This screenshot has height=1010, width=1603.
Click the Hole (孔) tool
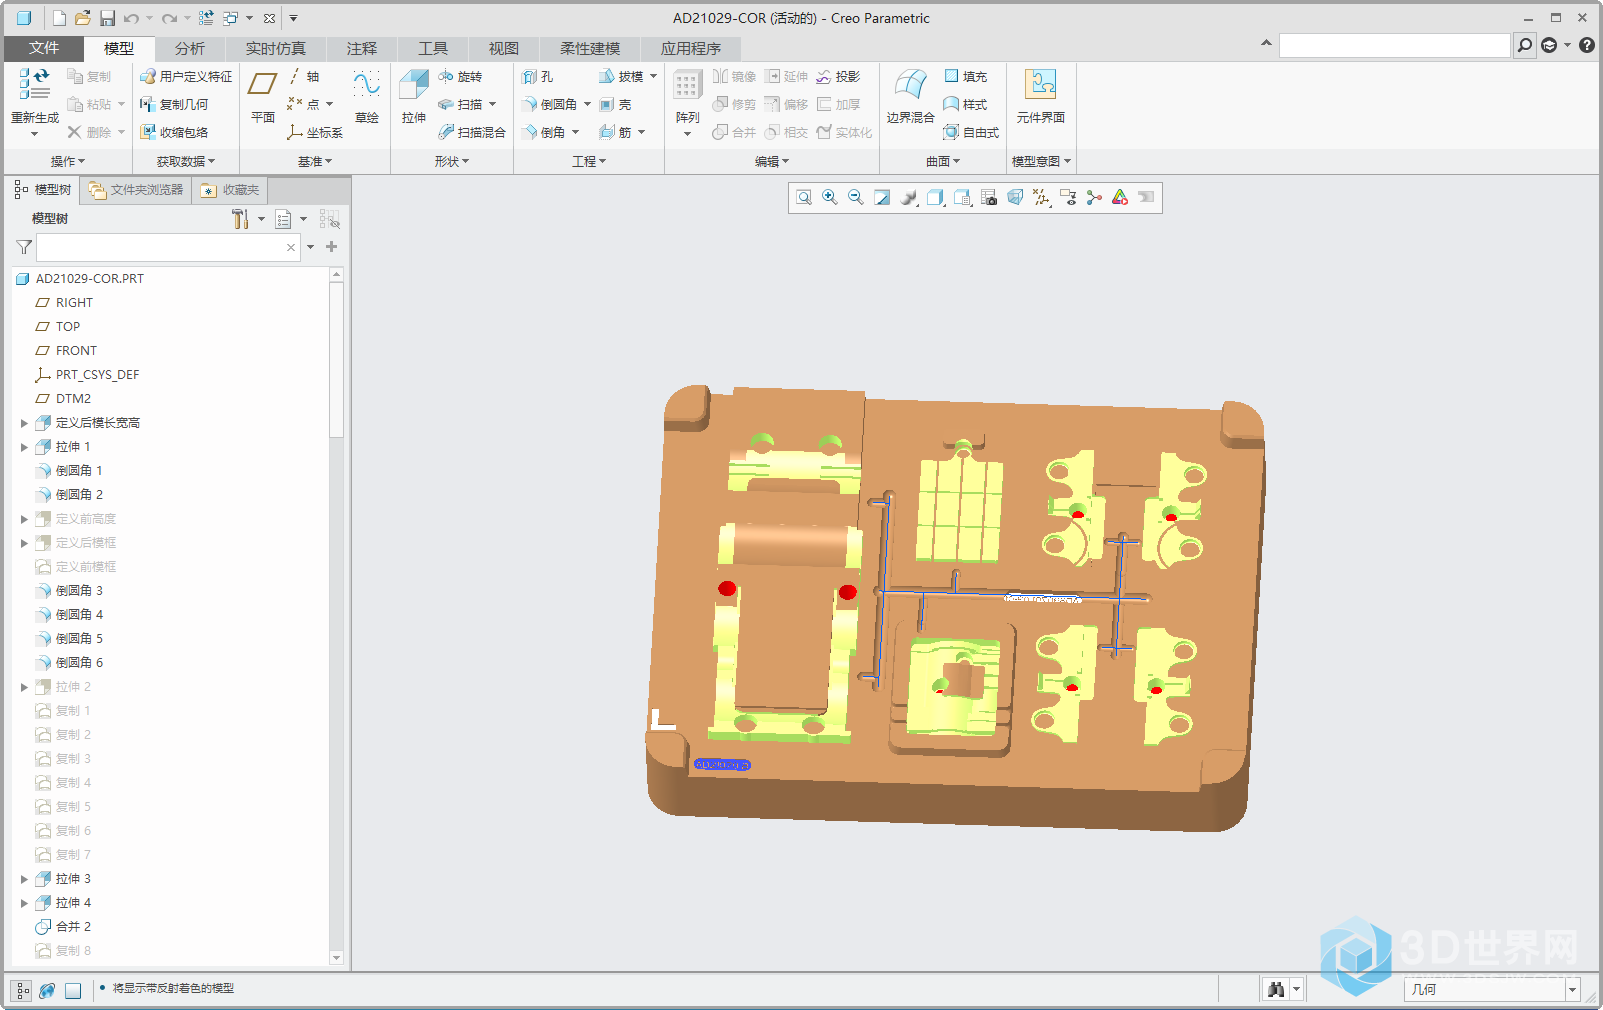point(538,76)
